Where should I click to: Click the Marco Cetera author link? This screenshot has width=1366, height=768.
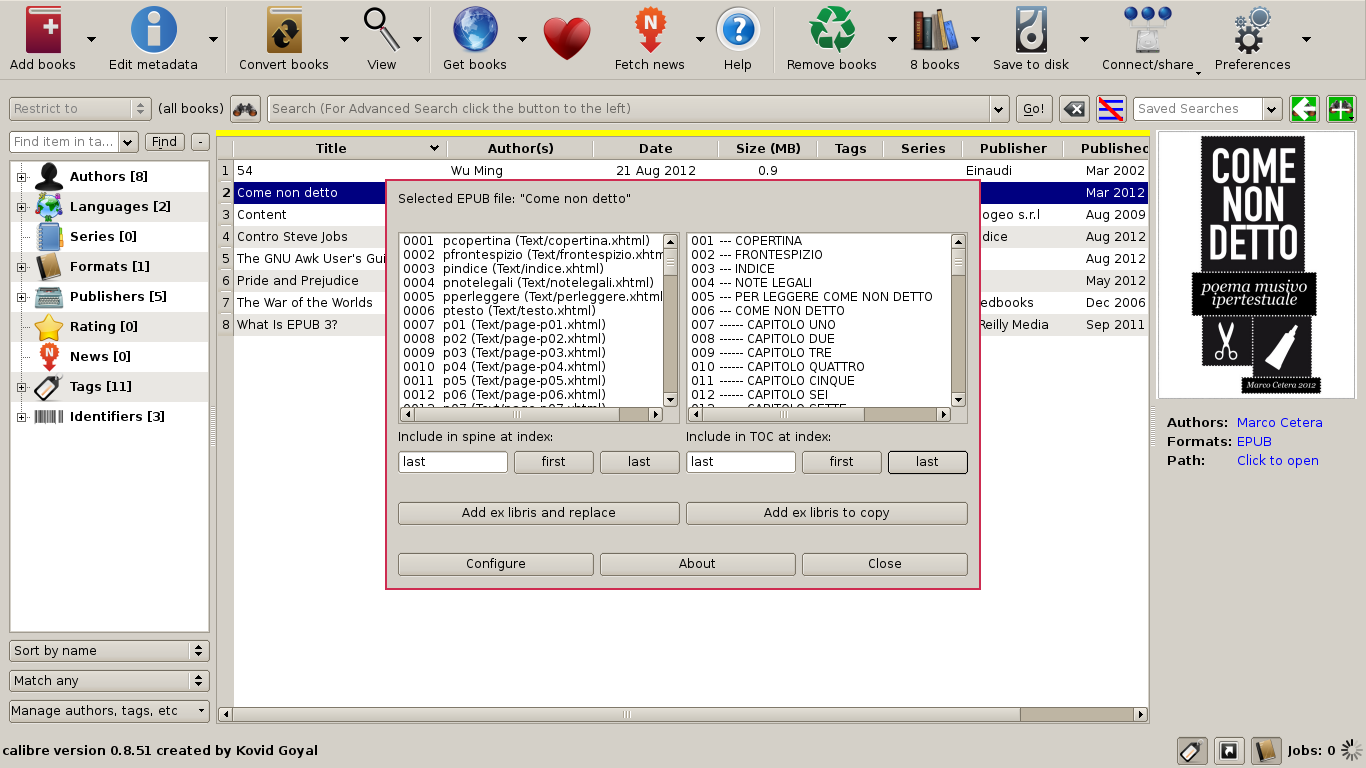click(x=1280, y=423)
